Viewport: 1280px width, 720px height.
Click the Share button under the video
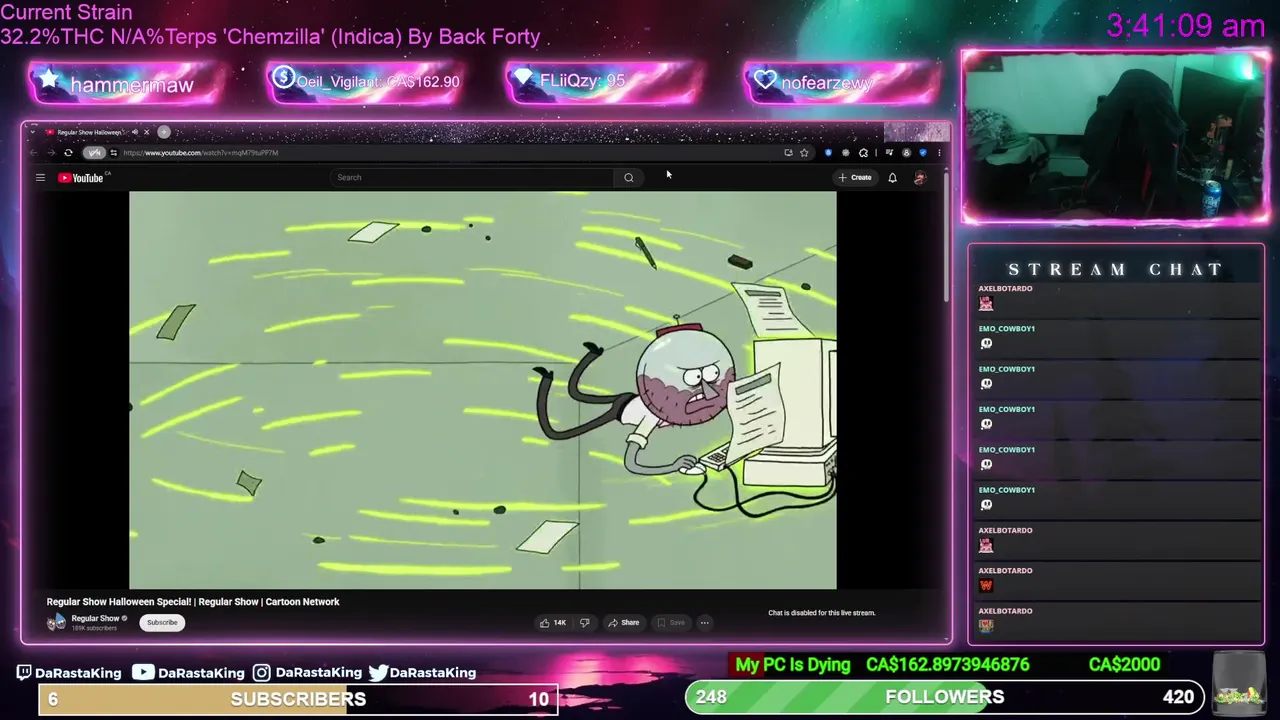[x=624, y=623]
